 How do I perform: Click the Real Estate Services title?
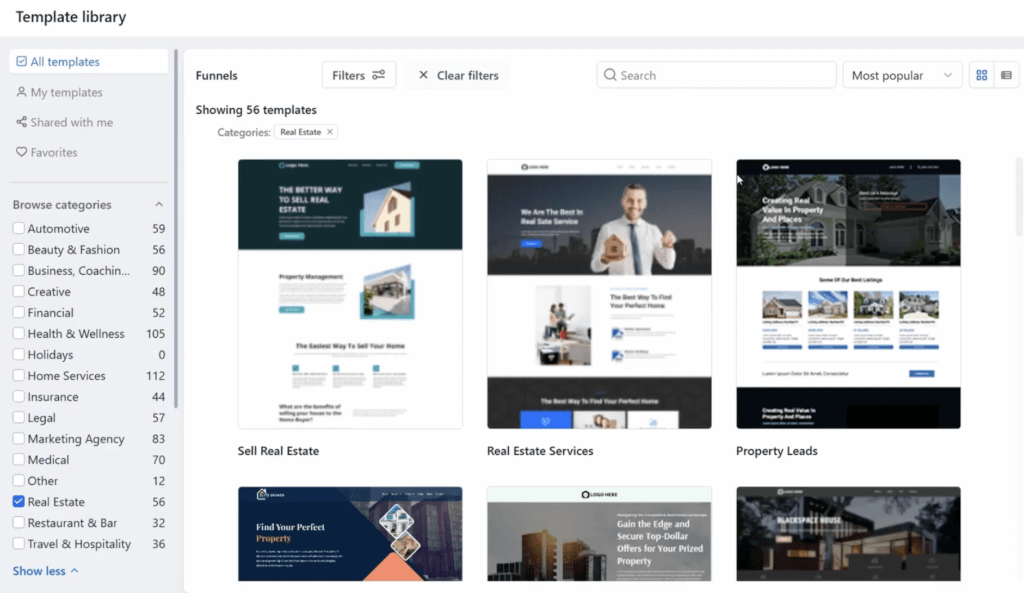coord(540,451)
